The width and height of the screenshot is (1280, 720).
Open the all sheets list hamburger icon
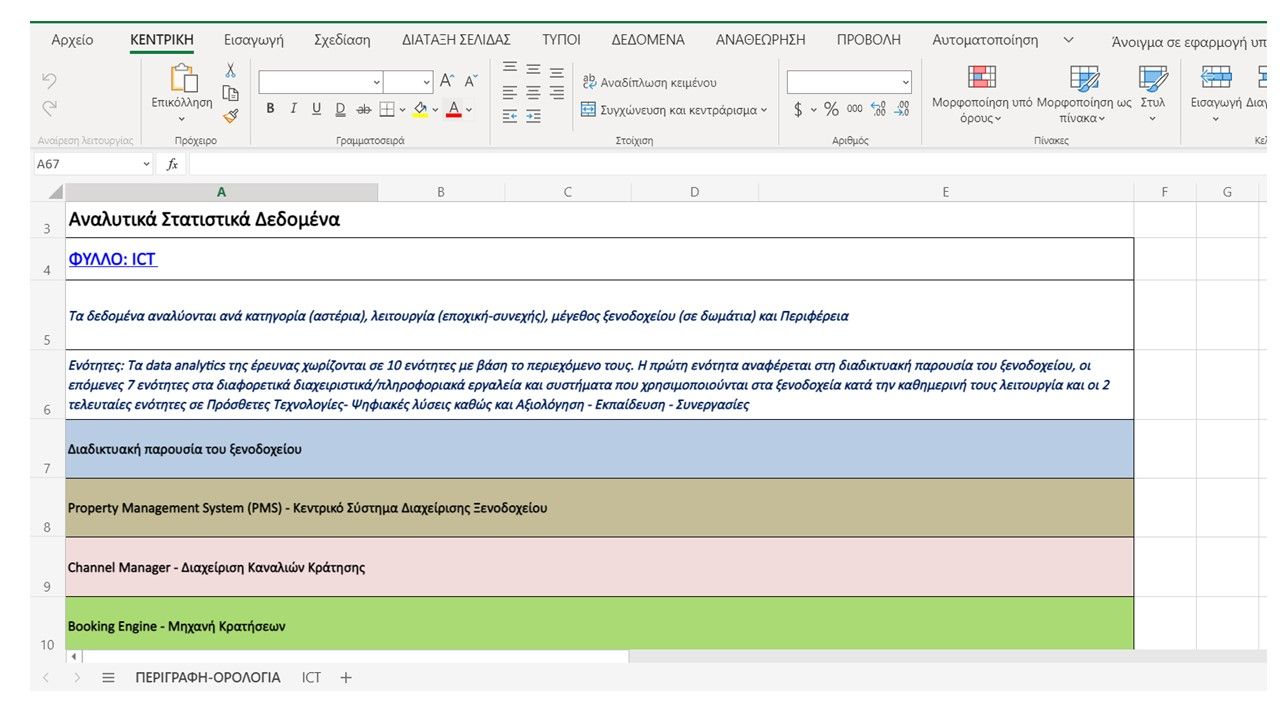tap(108, 678)
